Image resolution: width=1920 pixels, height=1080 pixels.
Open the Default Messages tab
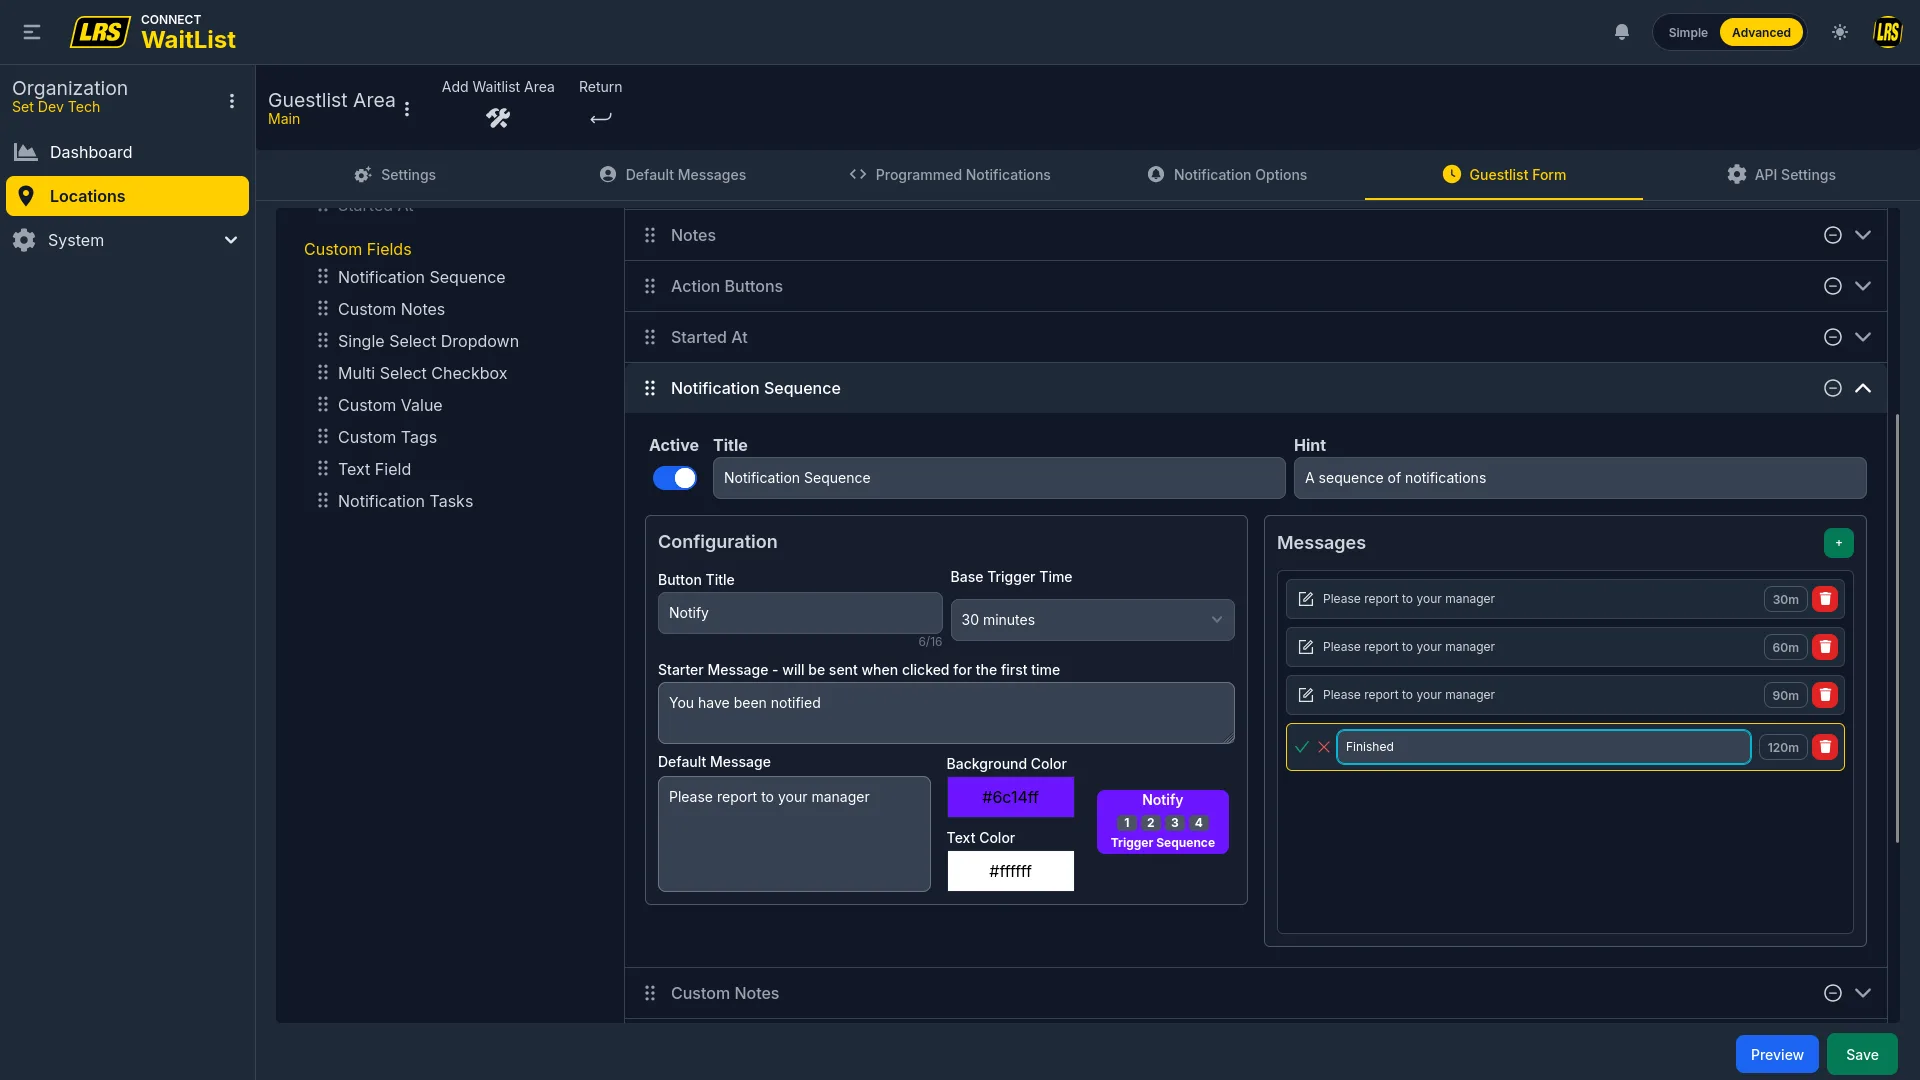(673, 175)
